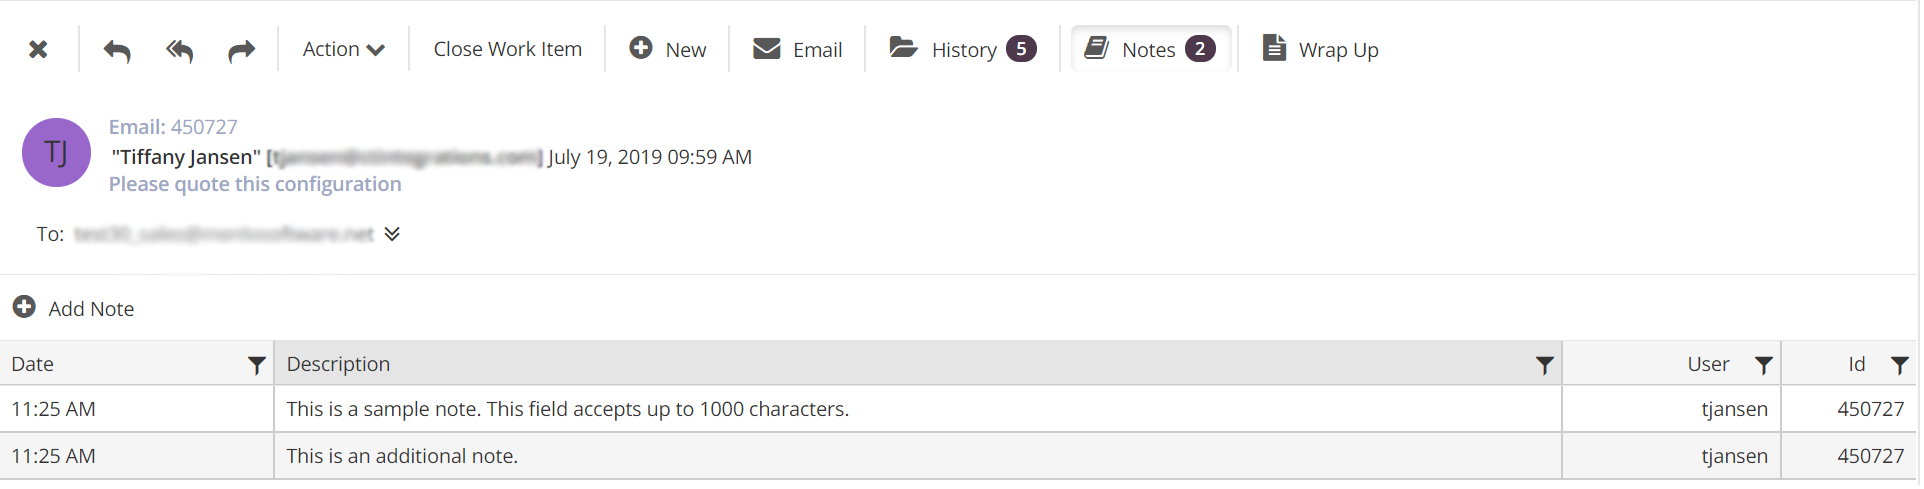The height and width of the screenshot is (489, 1924).
Task: Click the Email envelope icon
Action: [767, 48]
